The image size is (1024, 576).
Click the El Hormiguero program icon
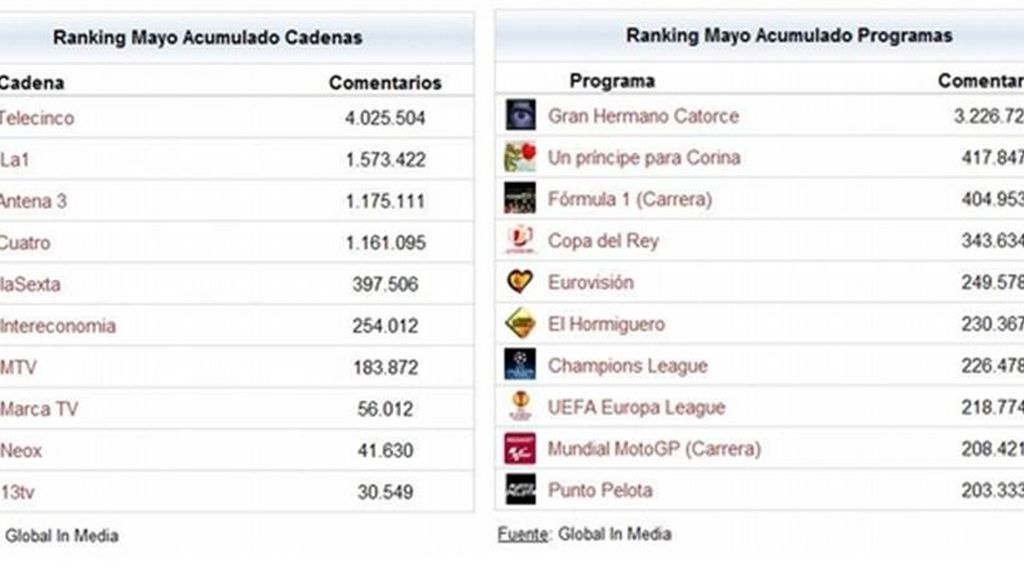[520, 323]
